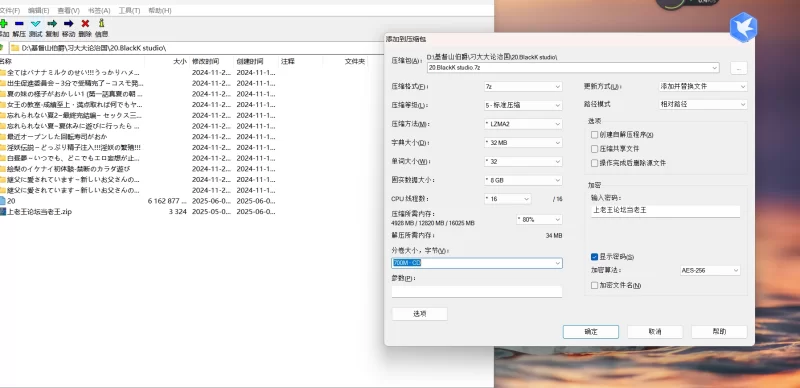Expand the 单词大小 dropdown showing 32

click(522, 161)
